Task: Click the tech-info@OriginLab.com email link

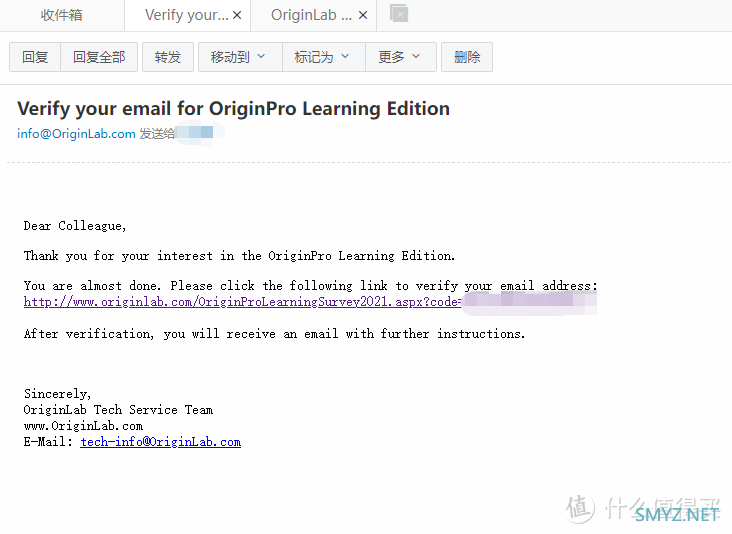Action: coord(161,442)
